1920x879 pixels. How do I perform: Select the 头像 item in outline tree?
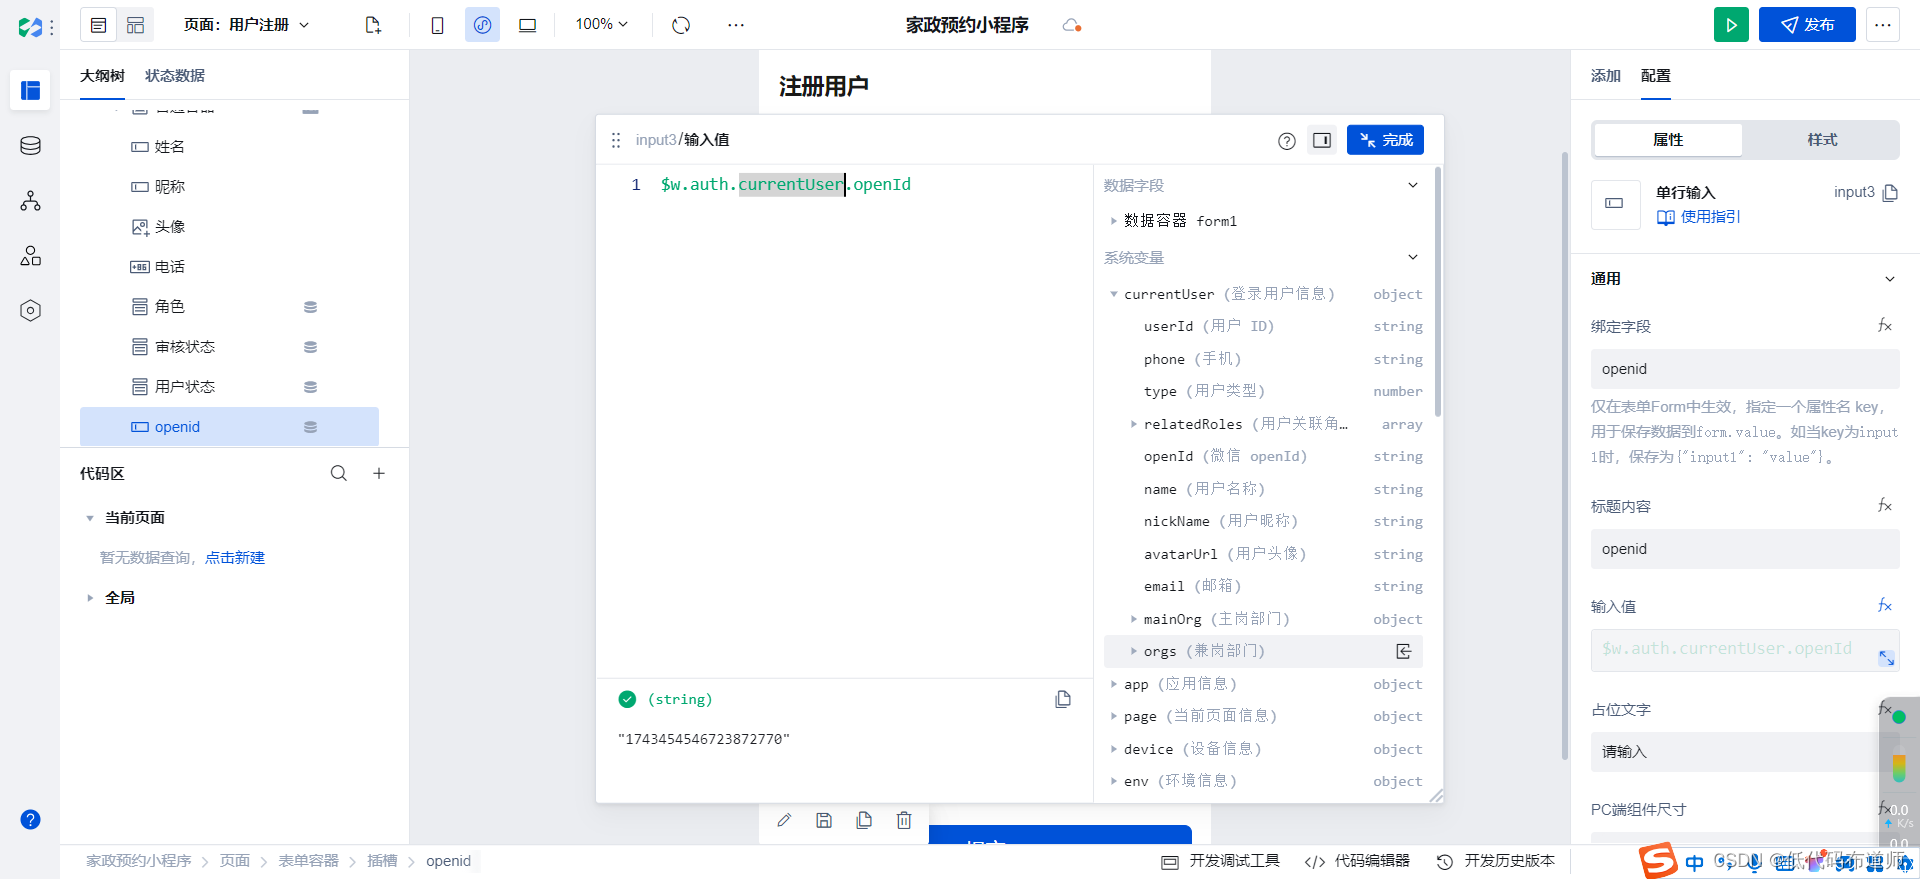229,227
